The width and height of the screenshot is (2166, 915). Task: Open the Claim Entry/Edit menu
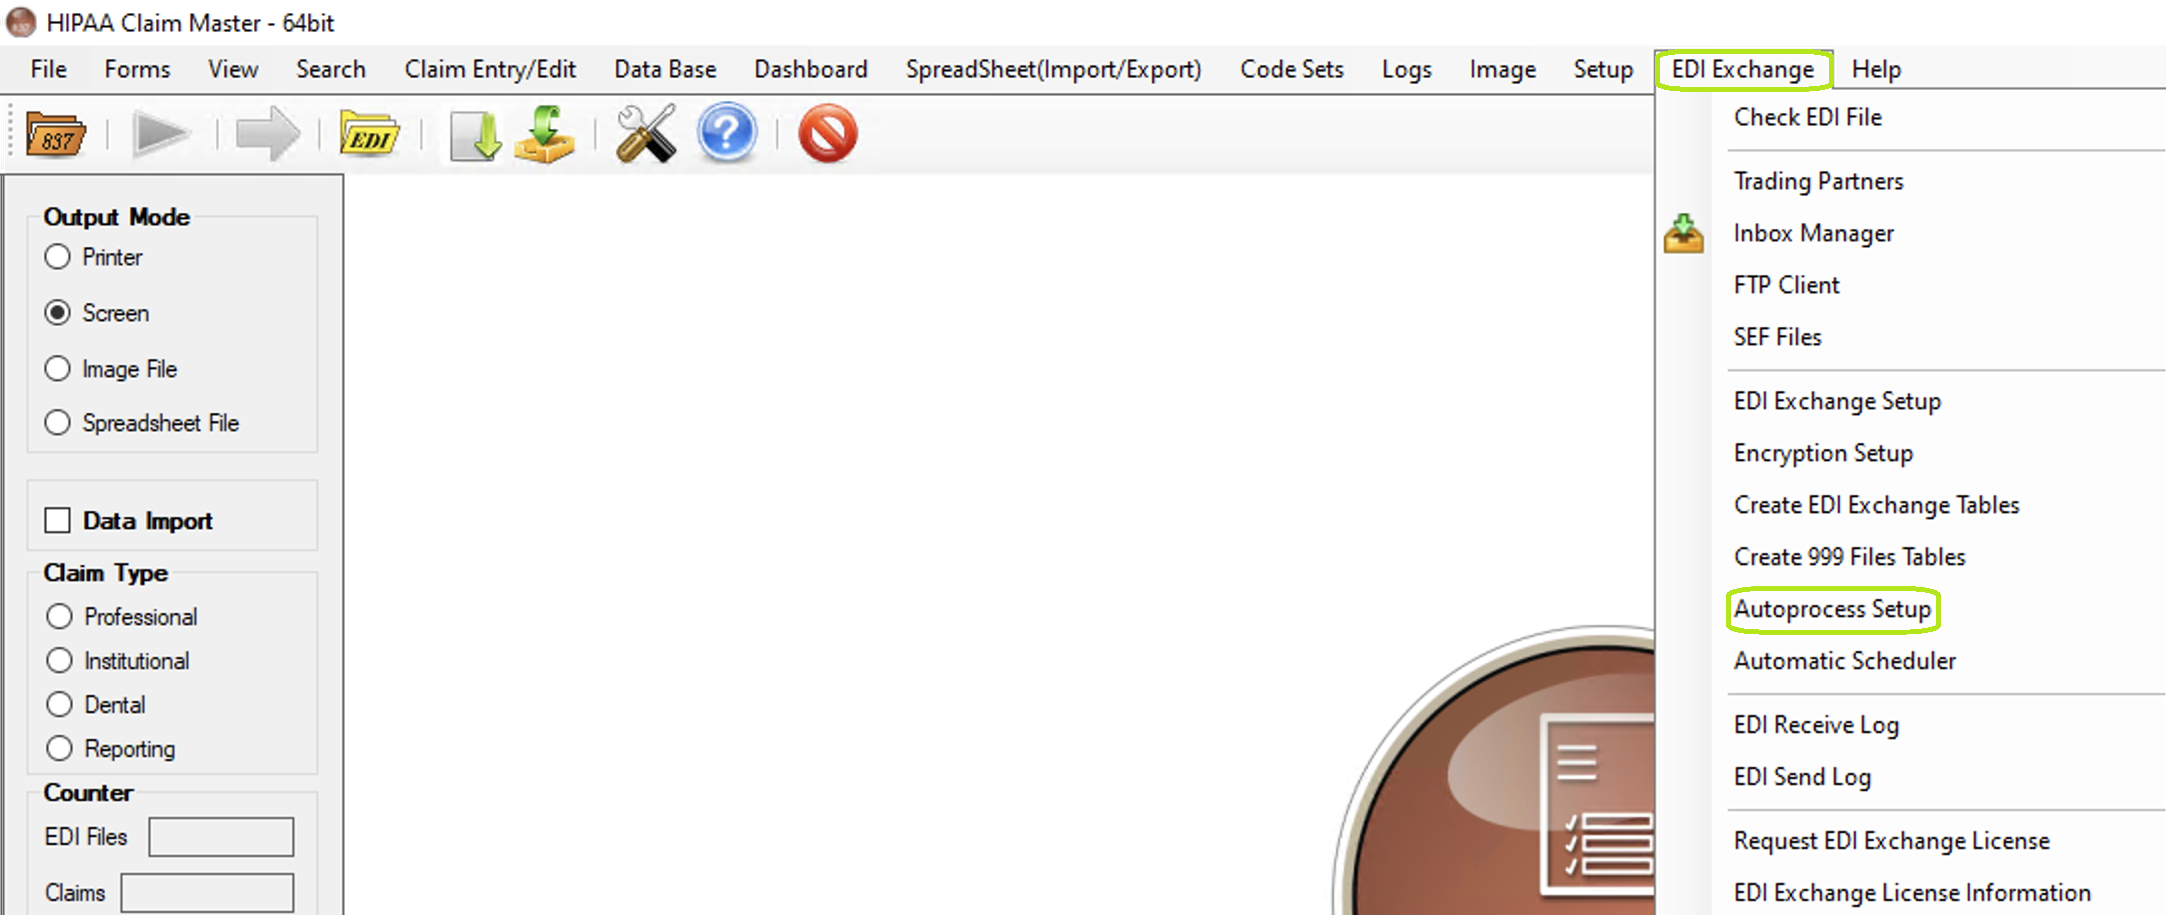point(490,69)
